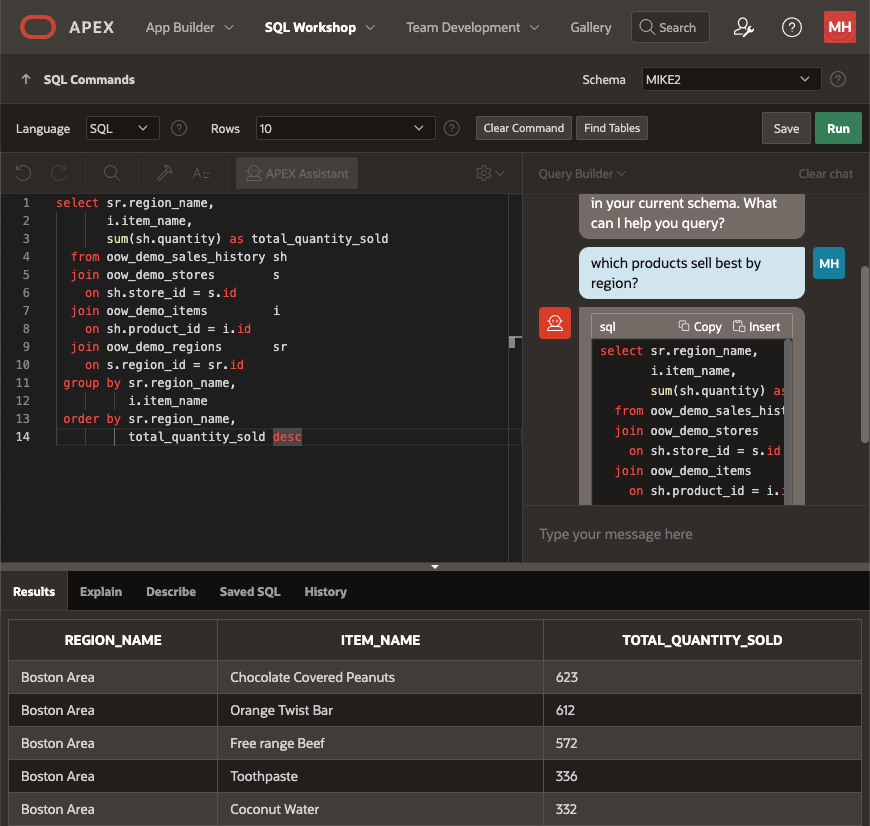This screenshot has width=870, height=826.
Task: Insert the assistant's SQL into the editor
Action: (756, 326)
